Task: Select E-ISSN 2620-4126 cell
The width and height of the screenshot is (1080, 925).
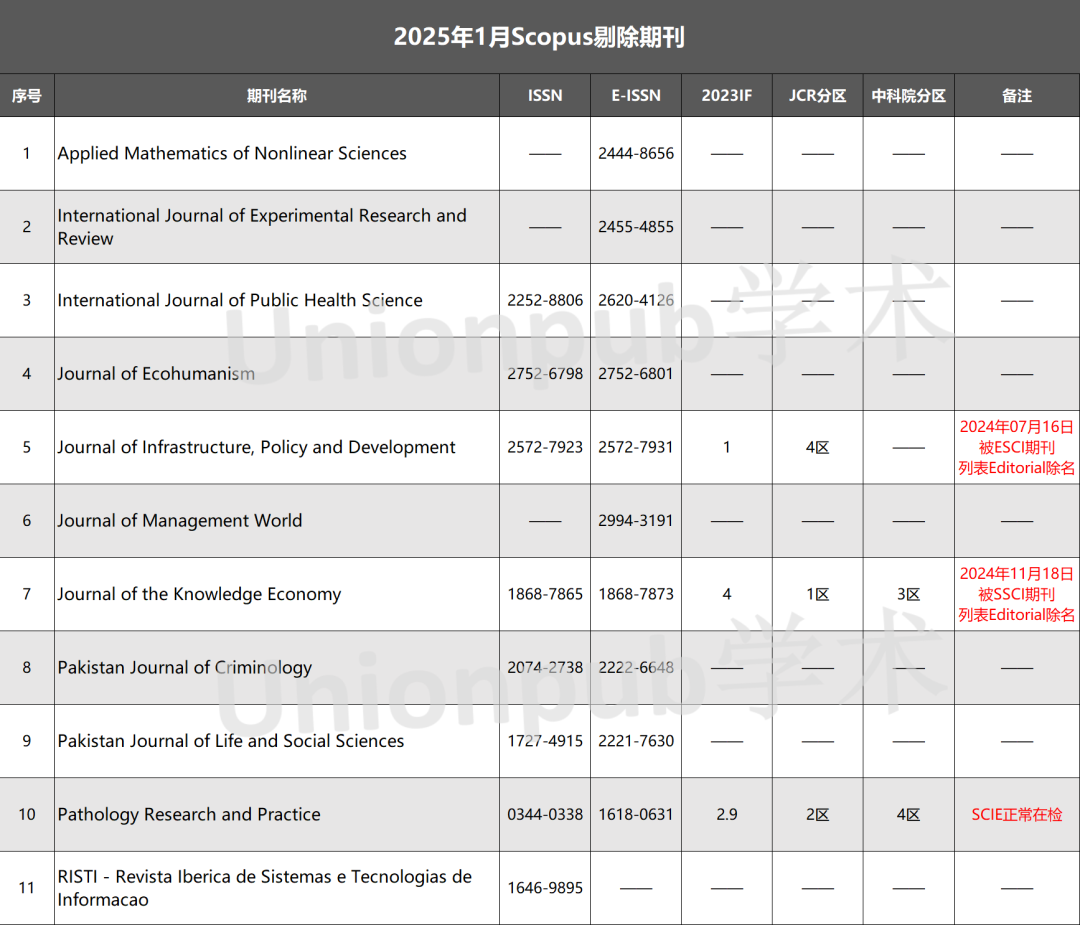Action: coord(636,300)
